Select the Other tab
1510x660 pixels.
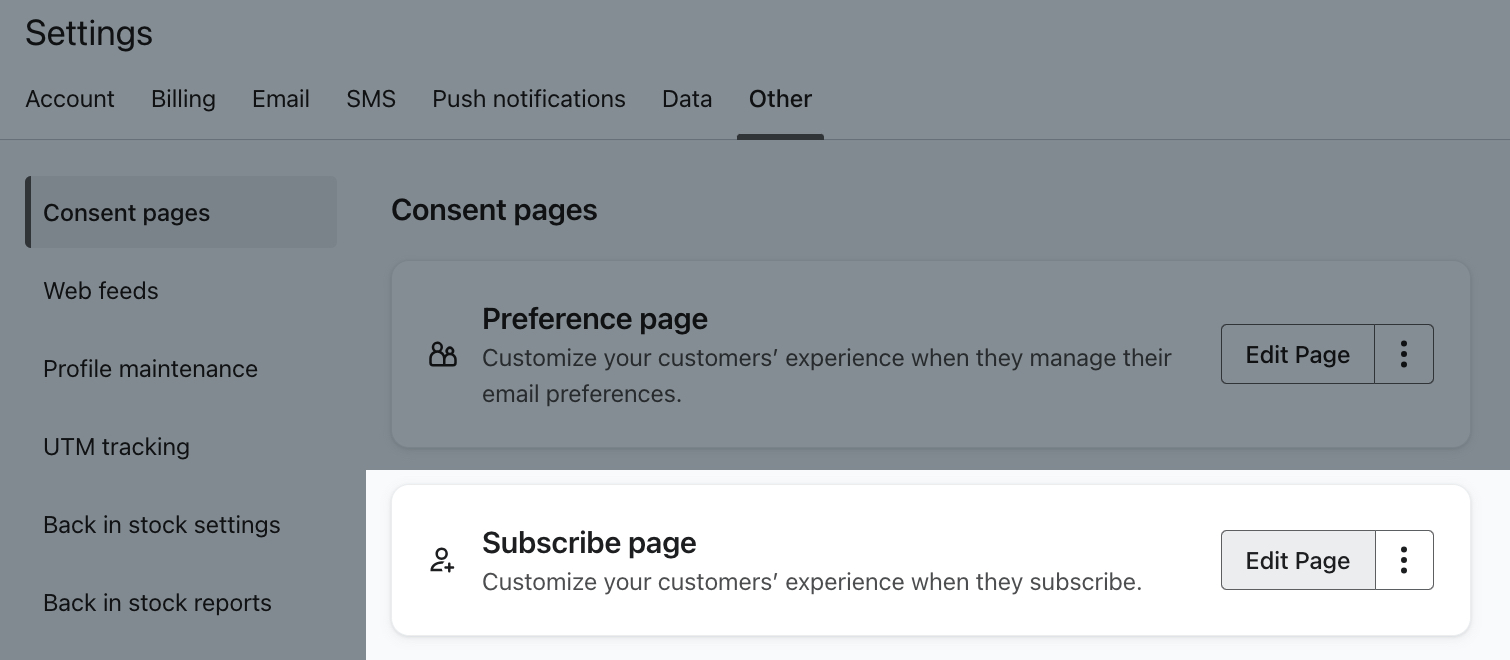point(780,99)
